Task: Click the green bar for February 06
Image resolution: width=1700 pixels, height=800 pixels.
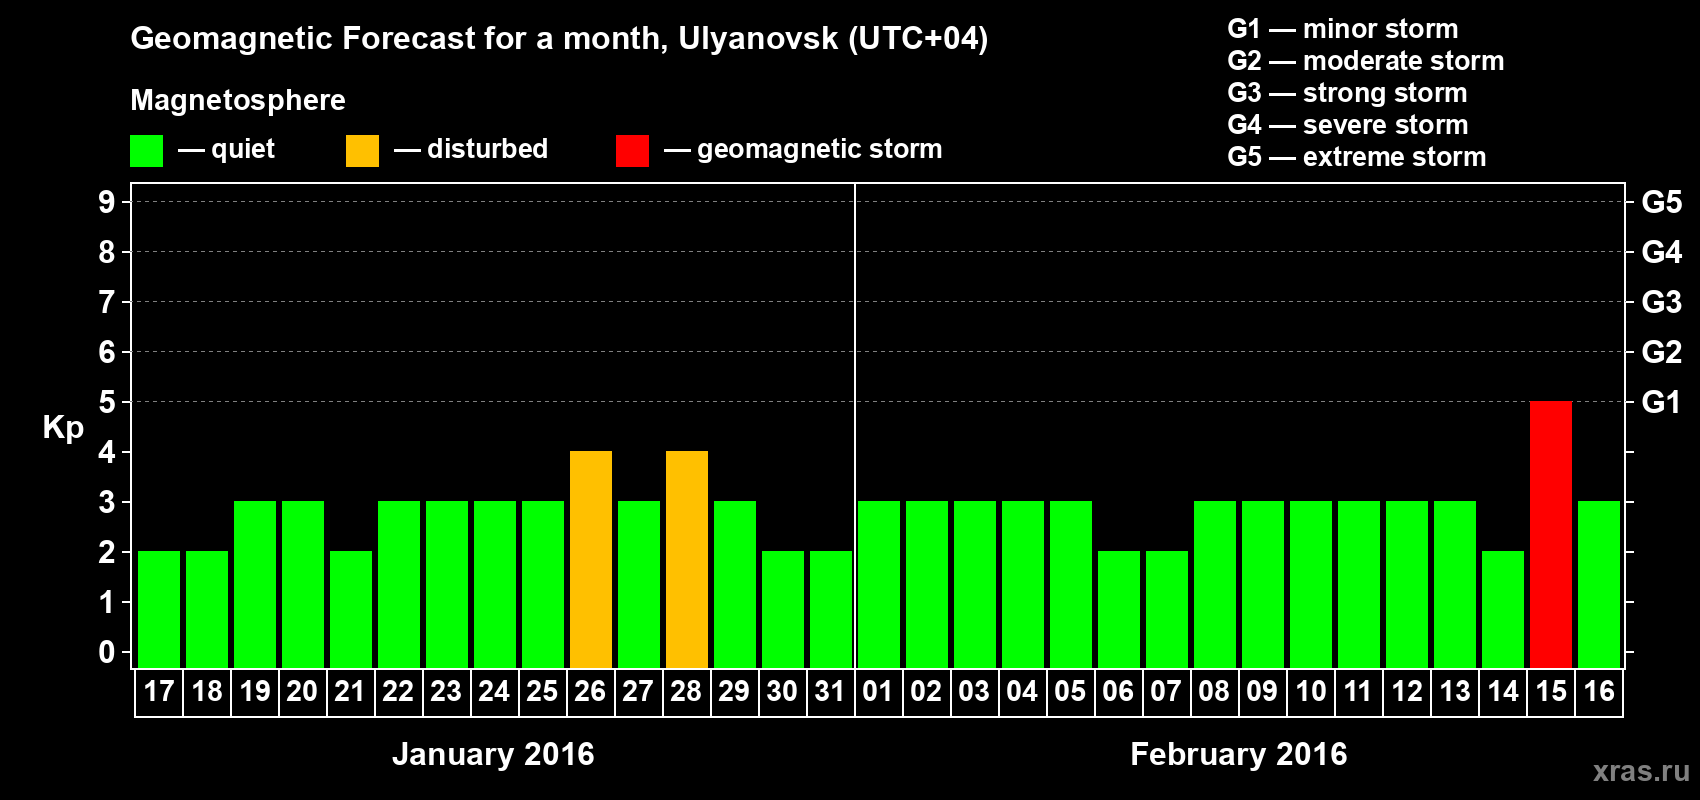Action: (1119, 609)
